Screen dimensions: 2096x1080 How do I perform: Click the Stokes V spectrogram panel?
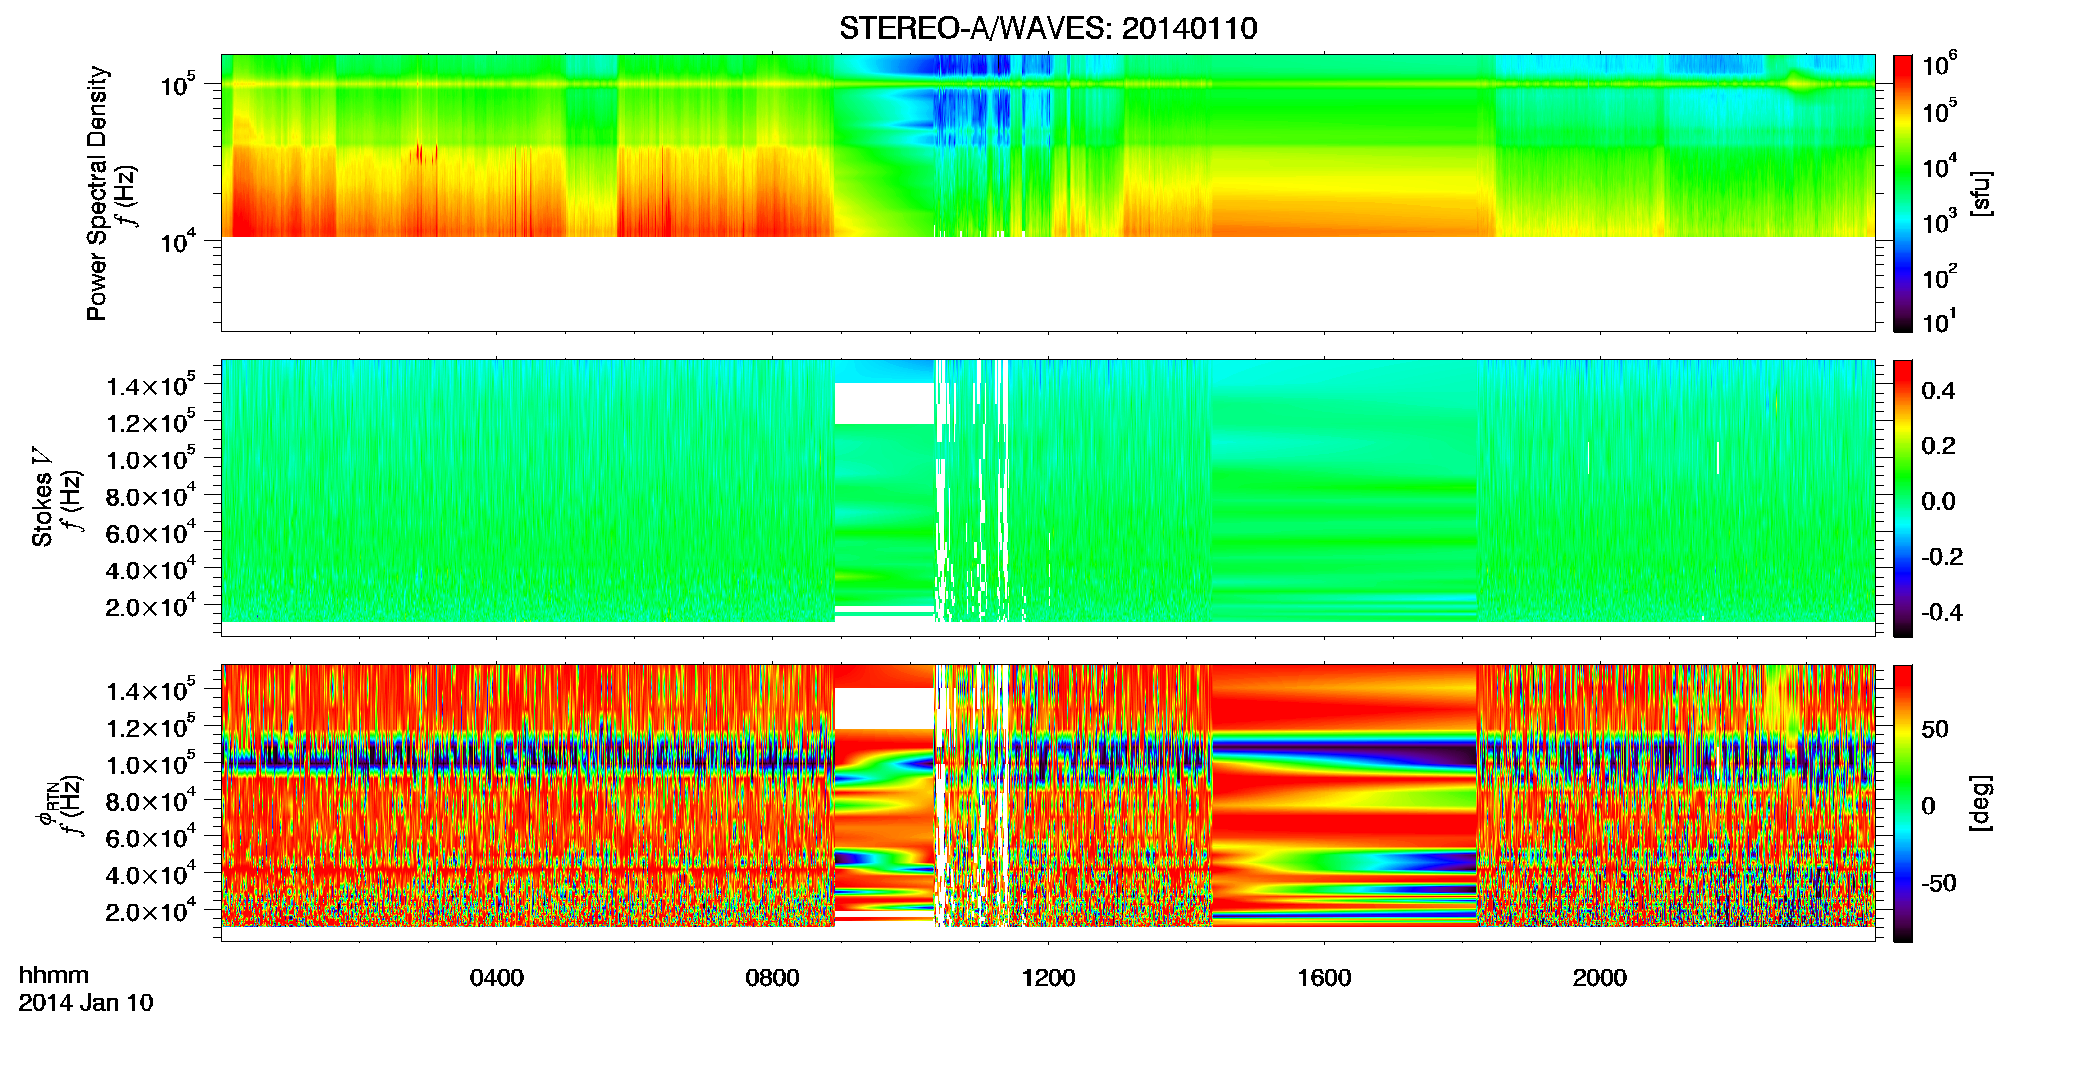click(1048, 498)
